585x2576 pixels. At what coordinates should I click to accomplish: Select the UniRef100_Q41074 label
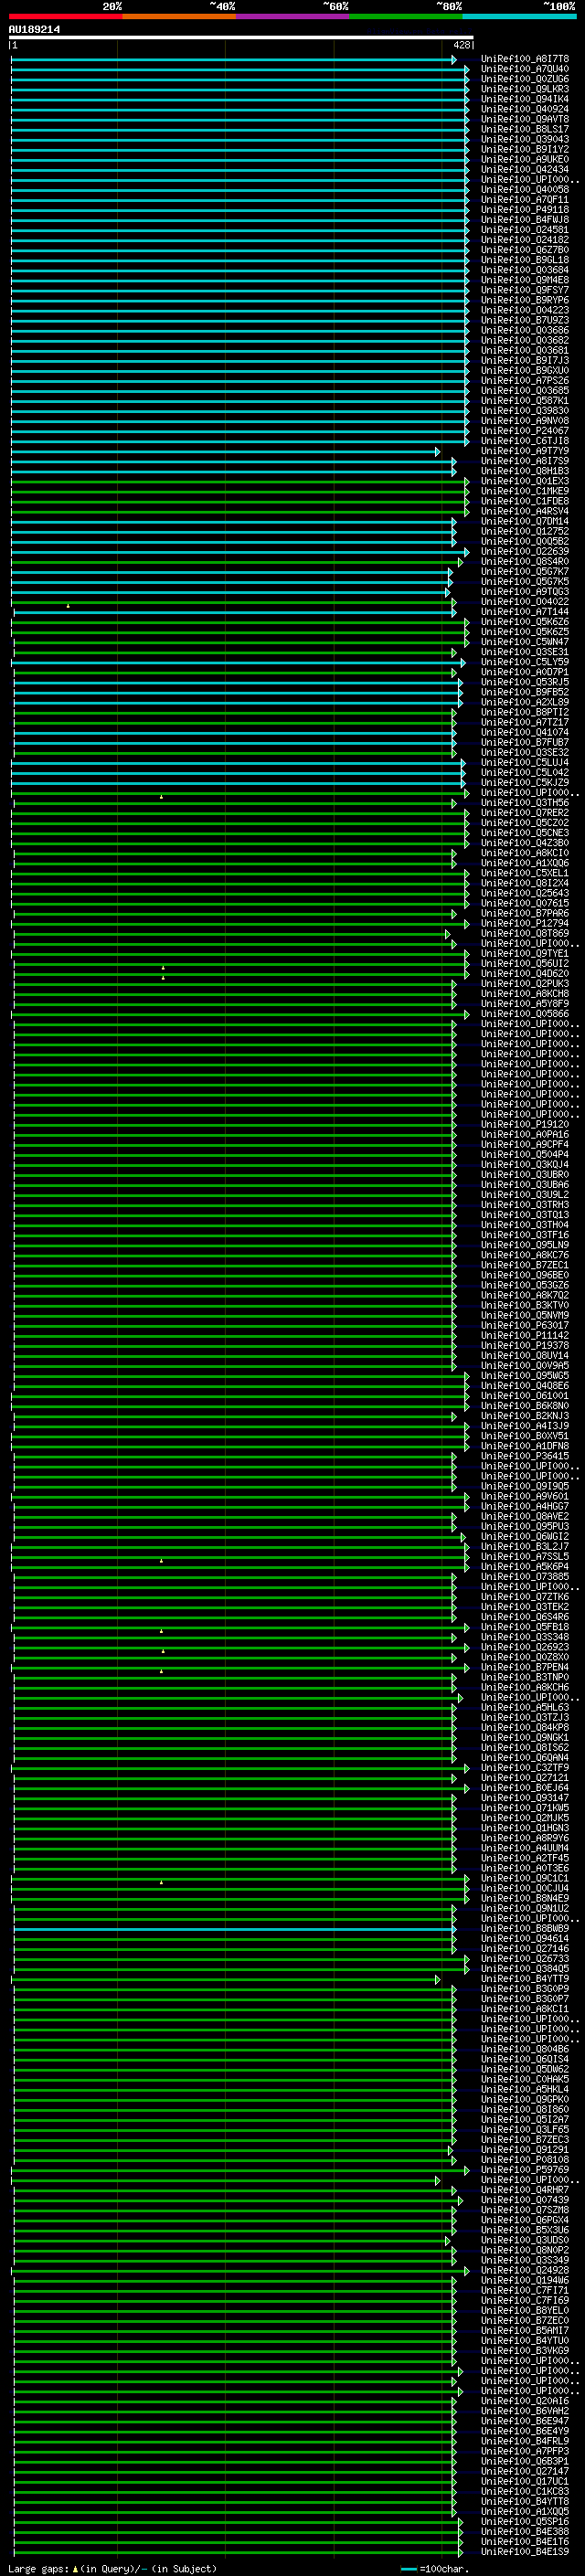click(525, 732)
